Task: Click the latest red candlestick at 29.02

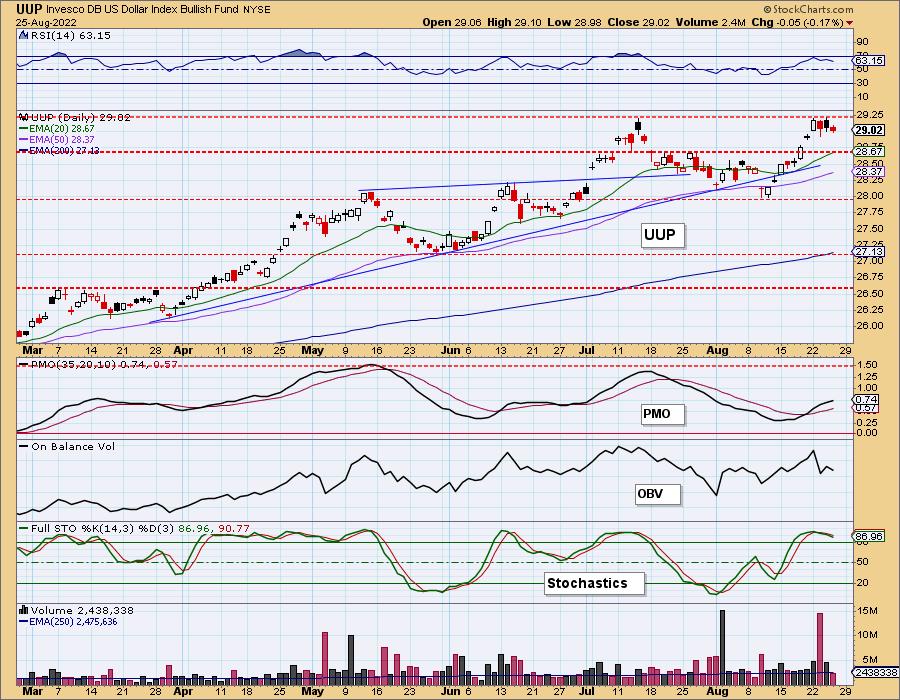Action: [x=833, y=129]
